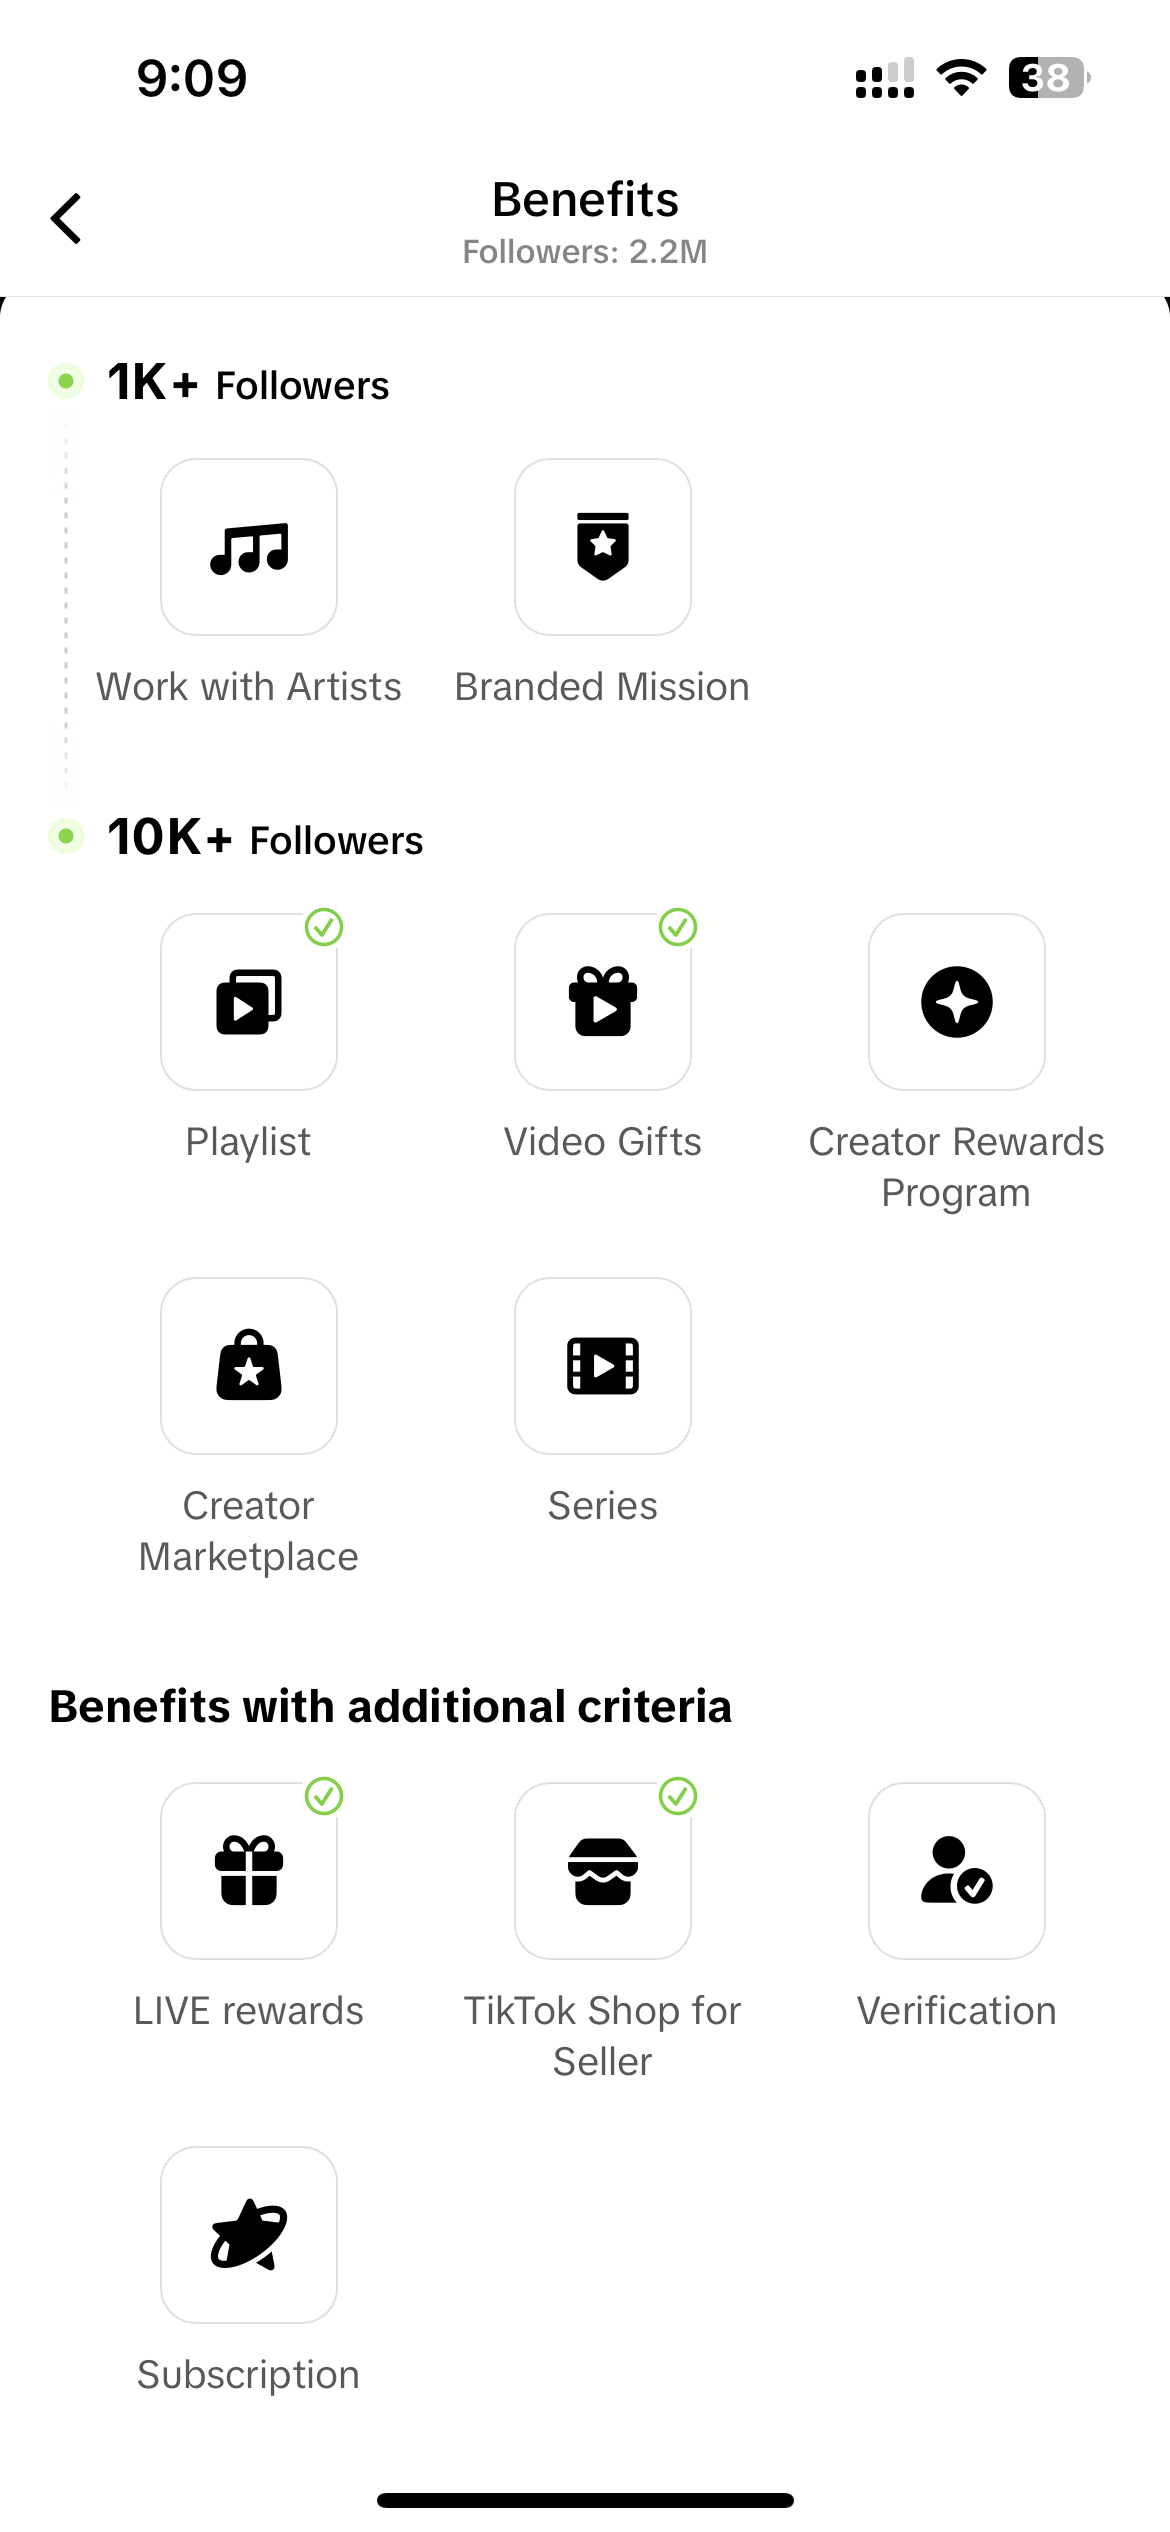Open the Series film icon

[603, 1366]
